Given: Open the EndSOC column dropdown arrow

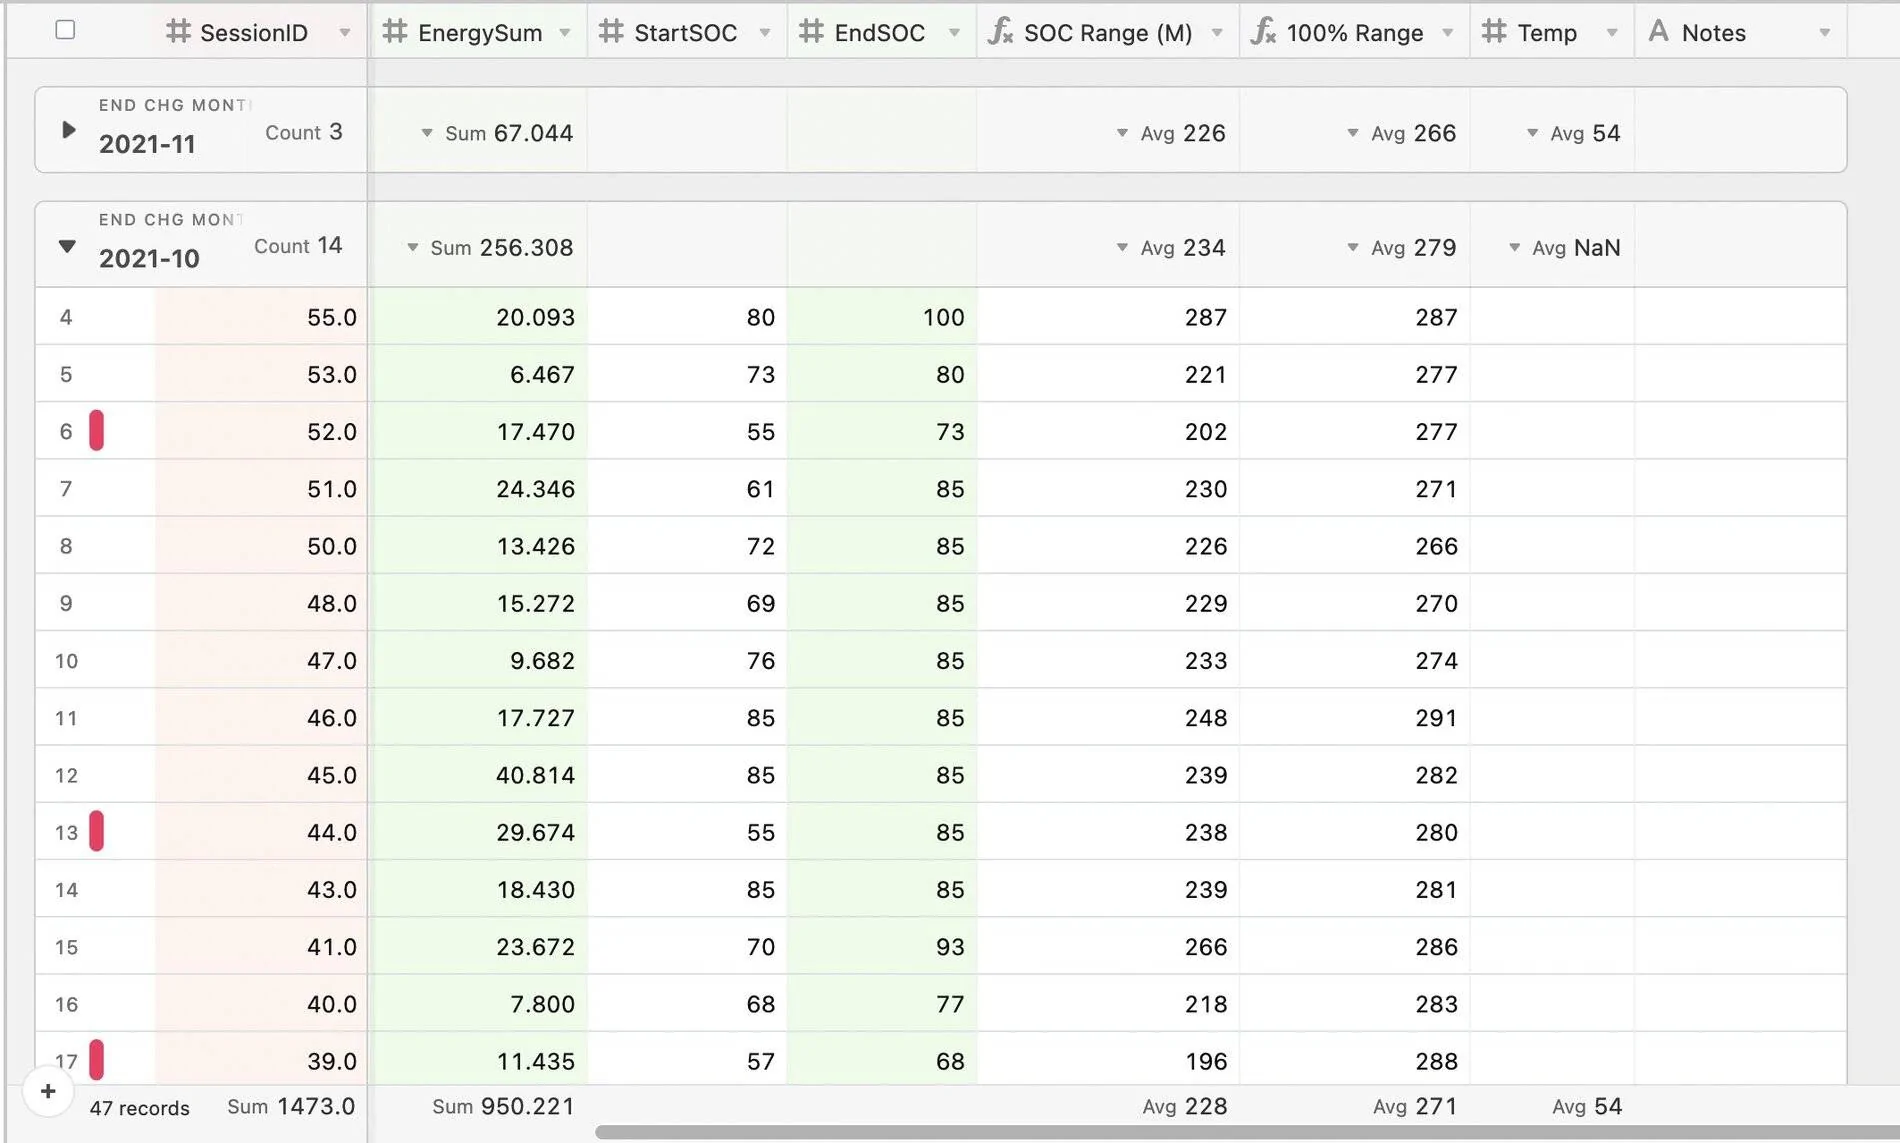Looking at the screenshot, I should pos(954,33).
